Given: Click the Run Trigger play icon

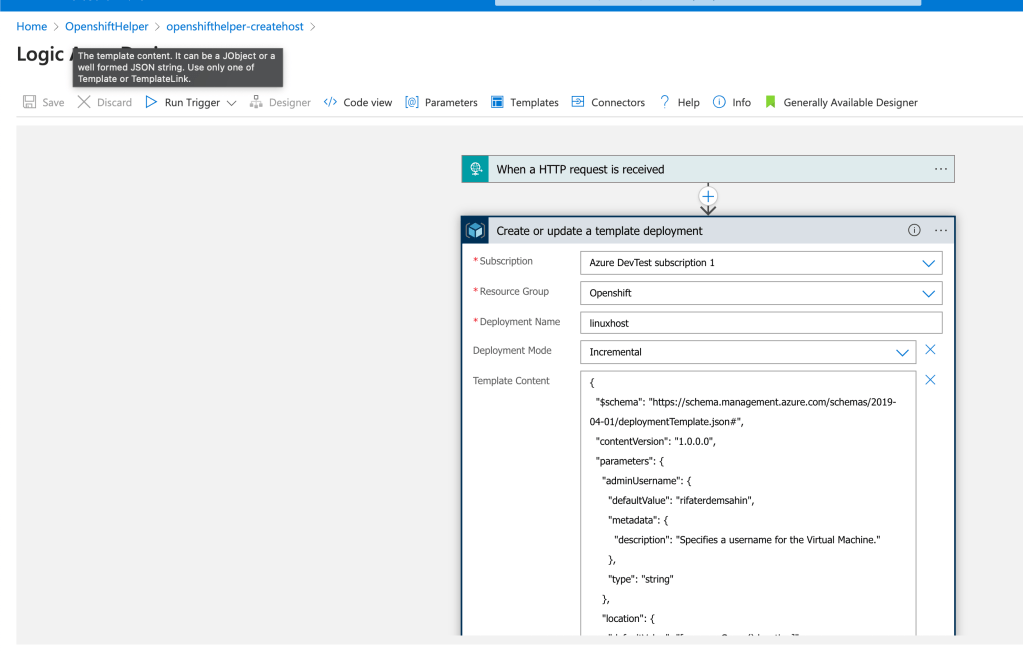Looking at the screenshot, I should pos(151,102).
